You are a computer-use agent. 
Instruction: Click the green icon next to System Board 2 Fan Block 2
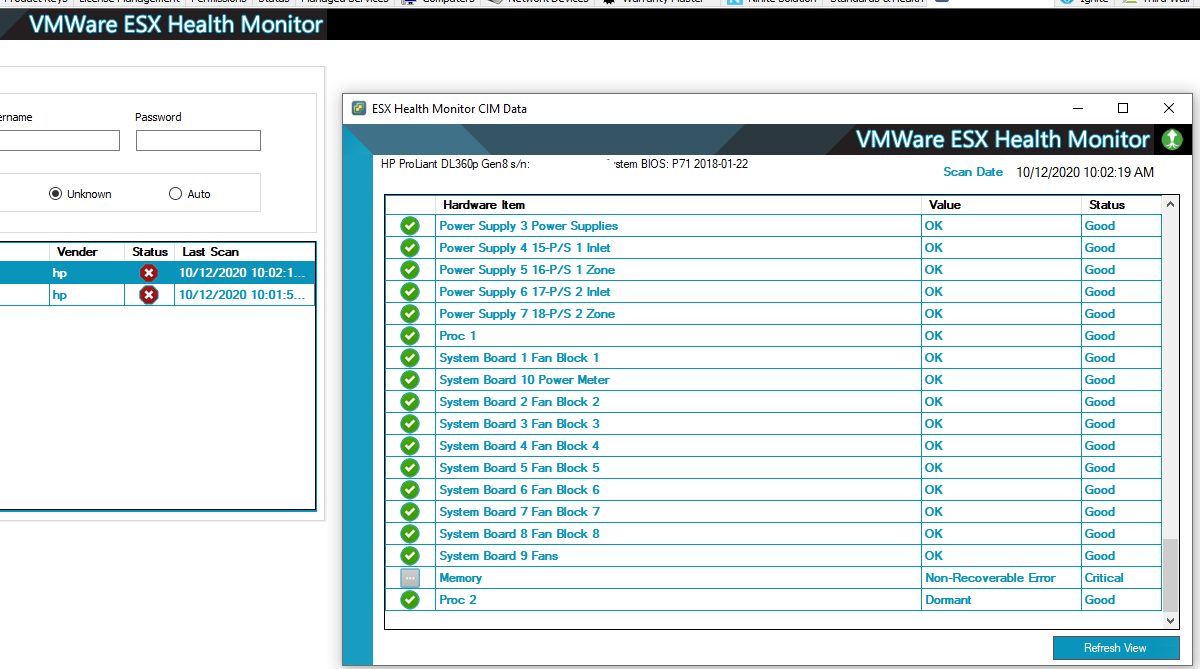(x=410, y=402)
